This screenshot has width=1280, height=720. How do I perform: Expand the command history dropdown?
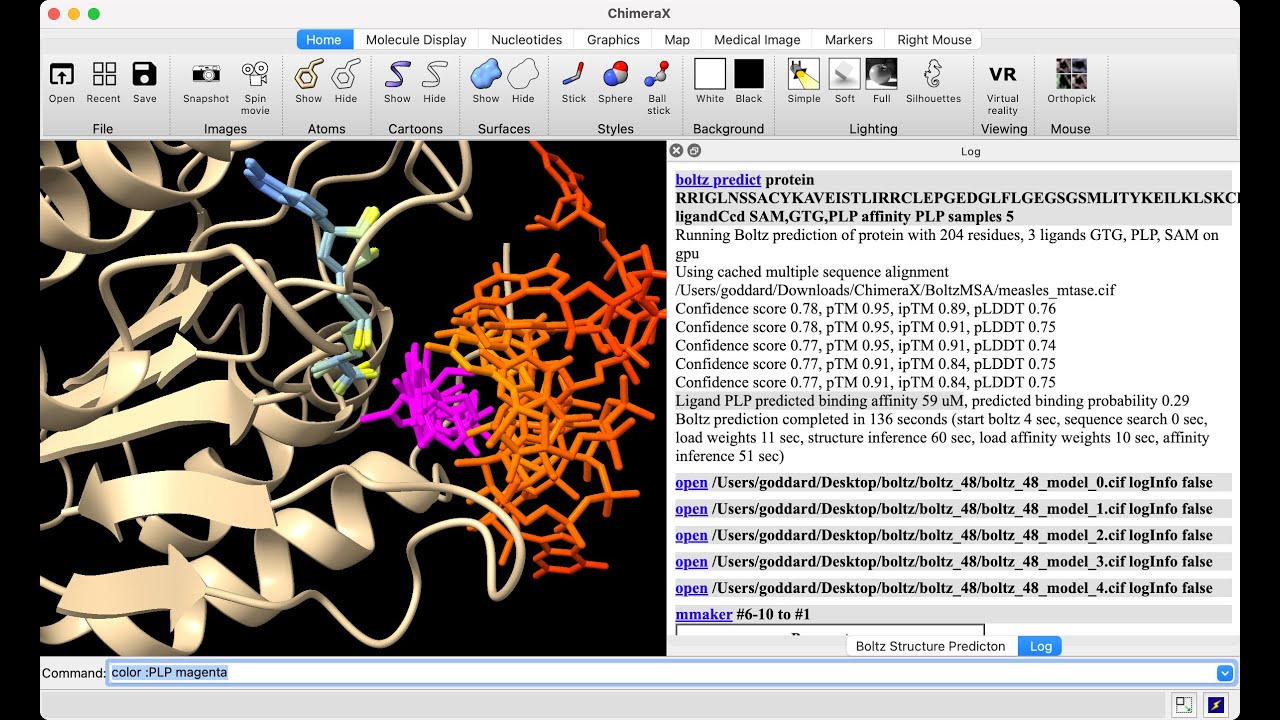coord(1224,673)
